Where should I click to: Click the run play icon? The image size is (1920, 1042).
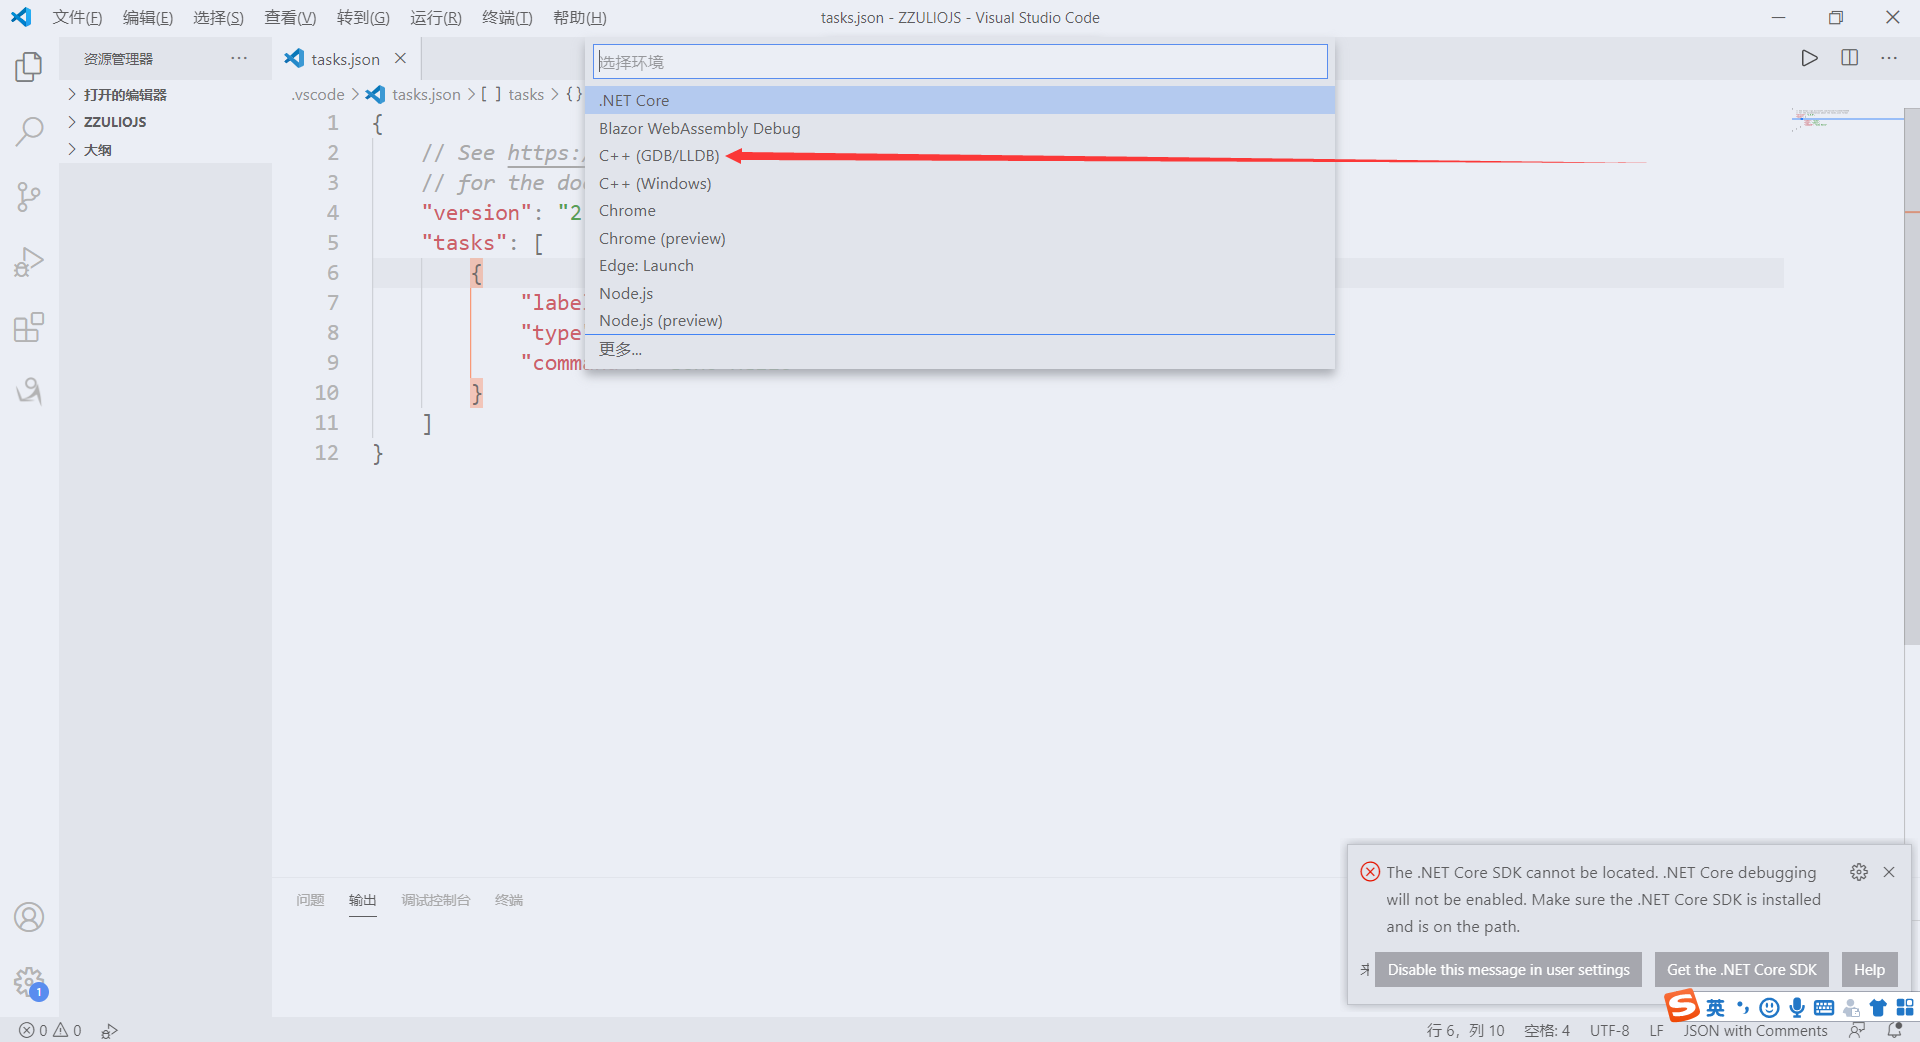click(x=1809, y=58)
